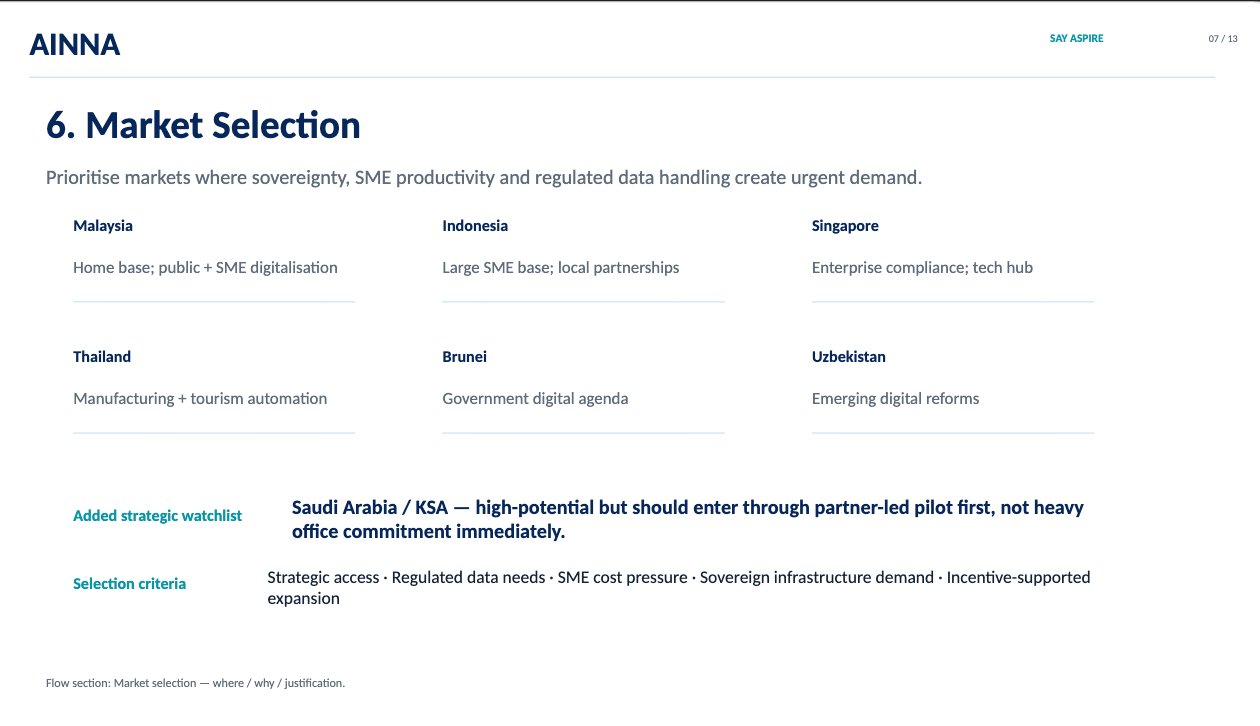Select 'Manufacturing + tourism automation' description
Image resolution: width=1260 pixels, height=726 pixels.
(200, 398)
